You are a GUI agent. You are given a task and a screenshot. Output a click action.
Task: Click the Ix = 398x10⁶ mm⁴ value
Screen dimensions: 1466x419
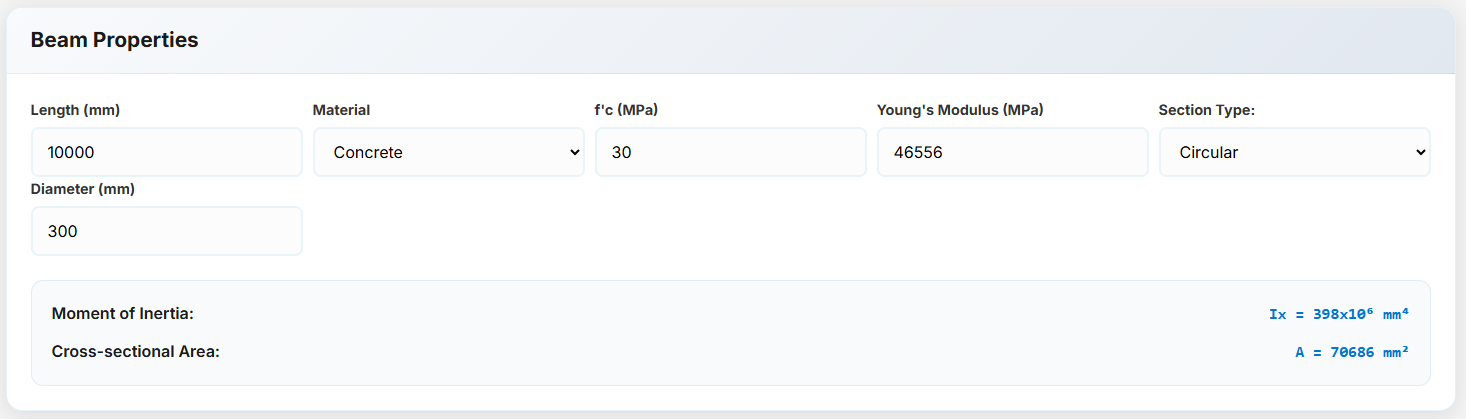tap(1338, 314)
